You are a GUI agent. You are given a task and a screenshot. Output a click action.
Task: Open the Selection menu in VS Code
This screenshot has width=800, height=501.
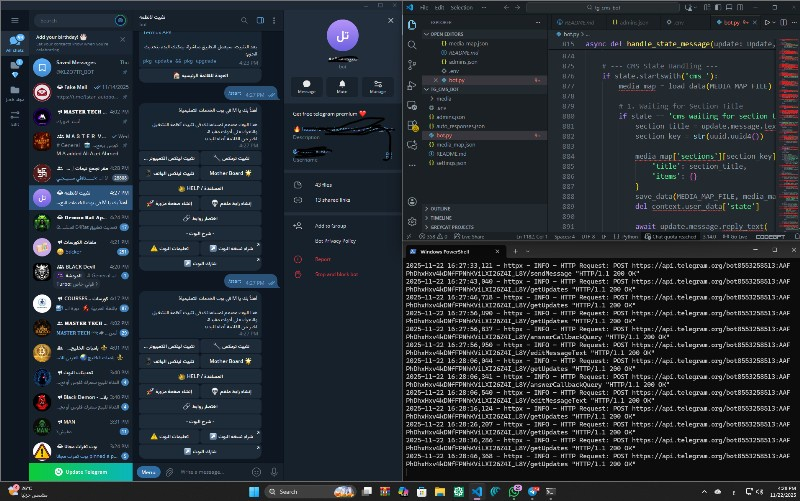(x=461, y=6)
